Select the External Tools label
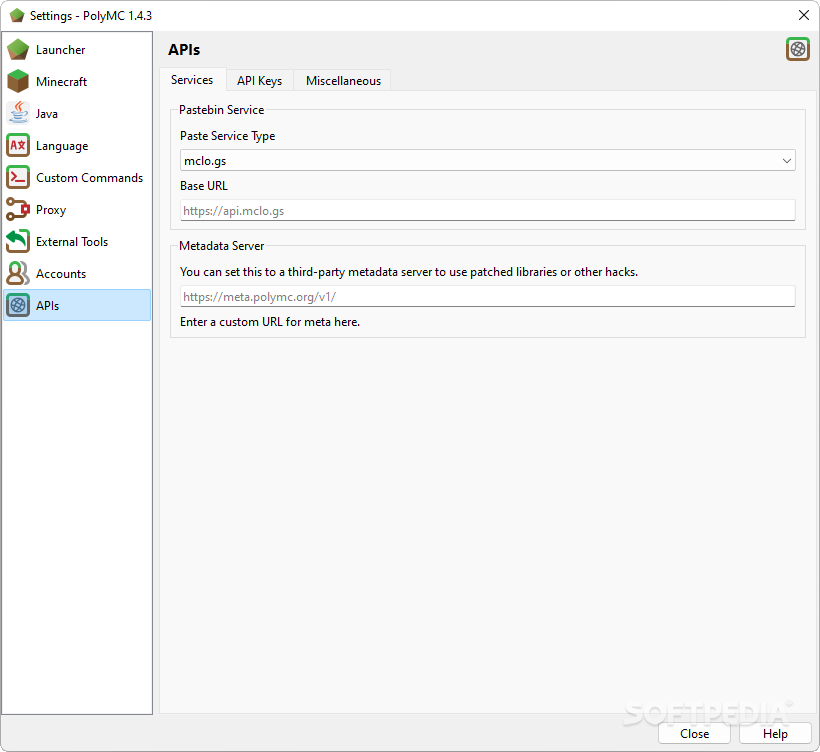This screenshot has height=752, width=820. click(x=72, y=242)
